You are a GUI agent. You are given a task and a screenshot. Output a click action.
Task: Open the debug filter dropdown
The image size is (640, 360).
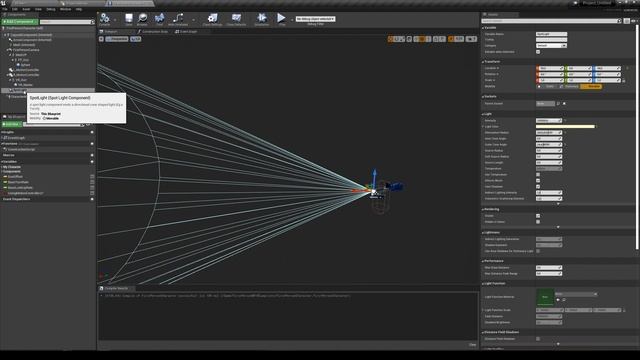(316, 19)
